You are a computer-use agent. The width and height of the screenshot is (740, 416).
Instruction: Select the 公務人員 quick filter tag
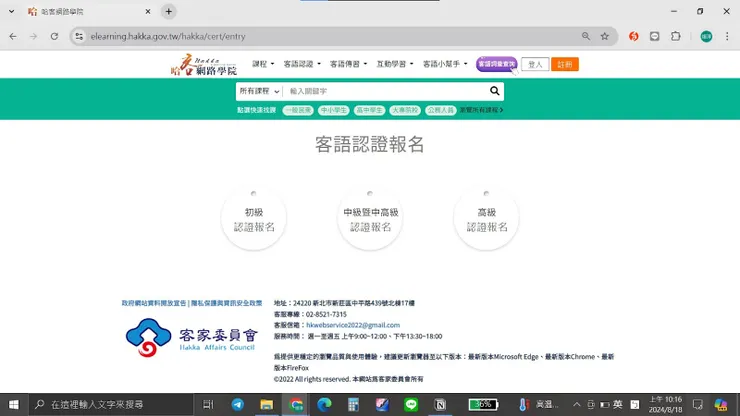[x=440, y=110]
